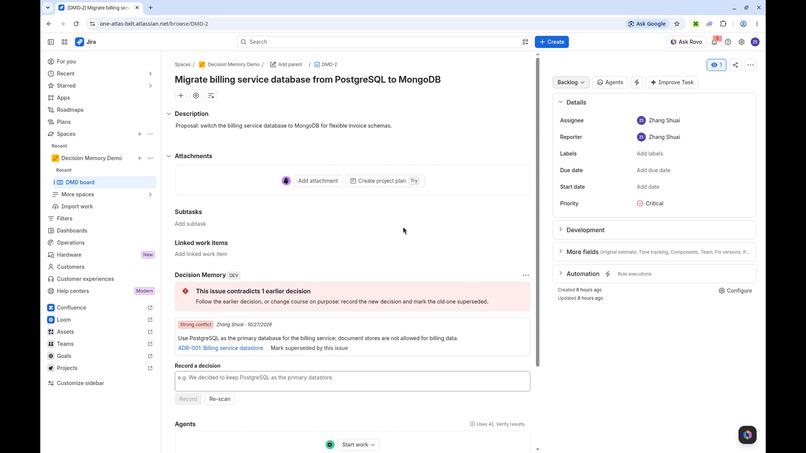Click the Improve Task button
This screenshot has width=806, height=453.
[x=672, y=82]
